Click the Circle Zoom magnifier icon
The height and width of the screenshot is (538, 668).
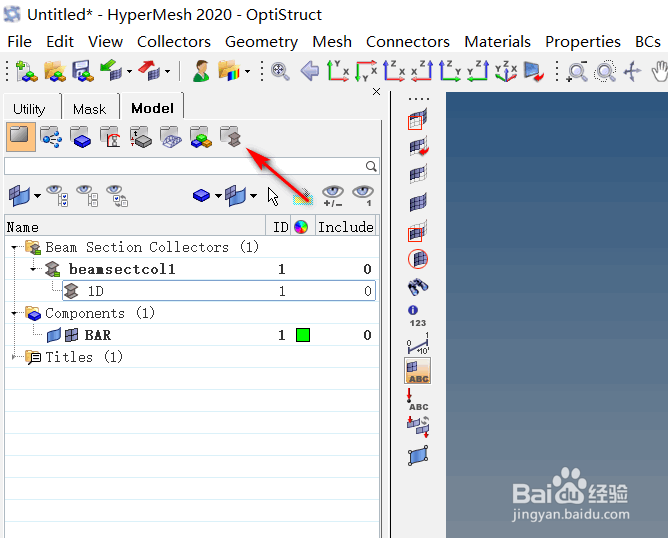click(605, 71)
